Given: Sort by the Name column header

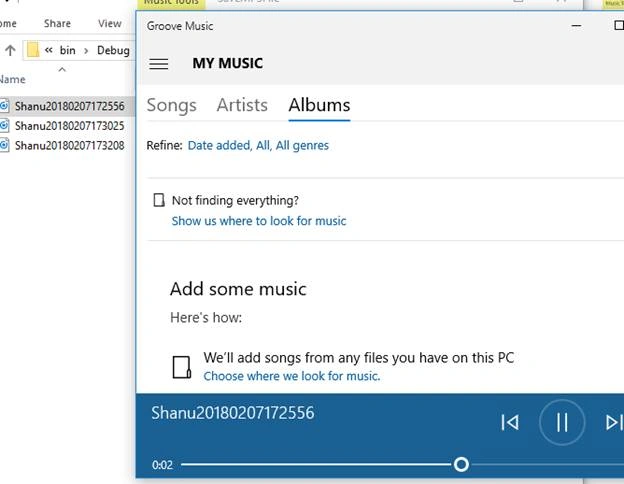Looking at the screenshot, I should tap(13, 79).
